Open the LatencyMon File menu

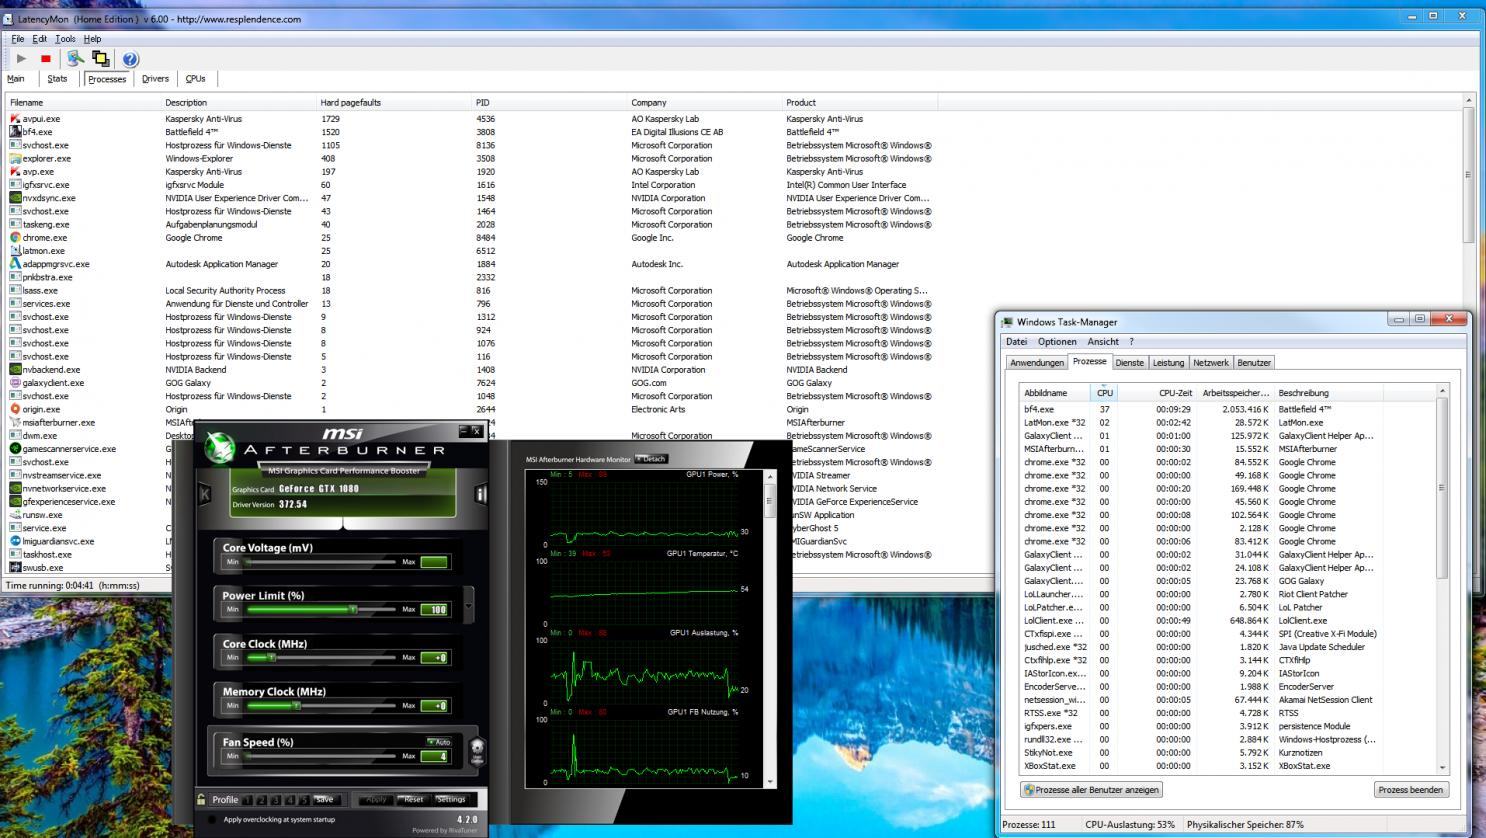tap(18, 39)
